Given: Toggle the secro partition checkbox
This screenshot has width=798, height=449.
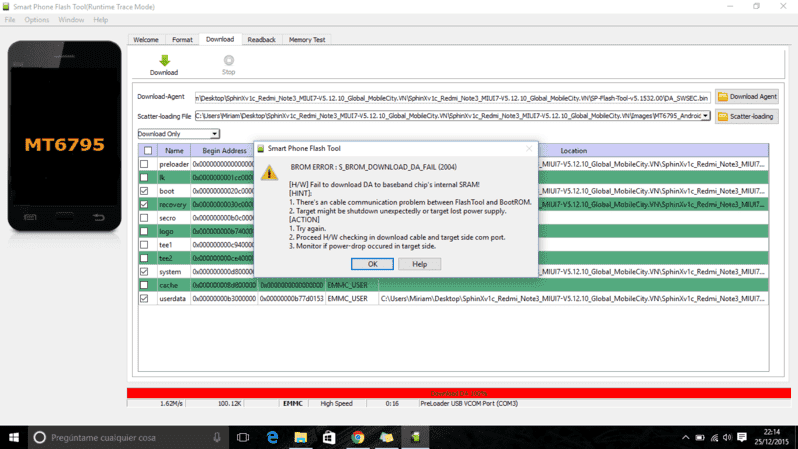Looking at the screenshot, I should [x=144, y=218].
